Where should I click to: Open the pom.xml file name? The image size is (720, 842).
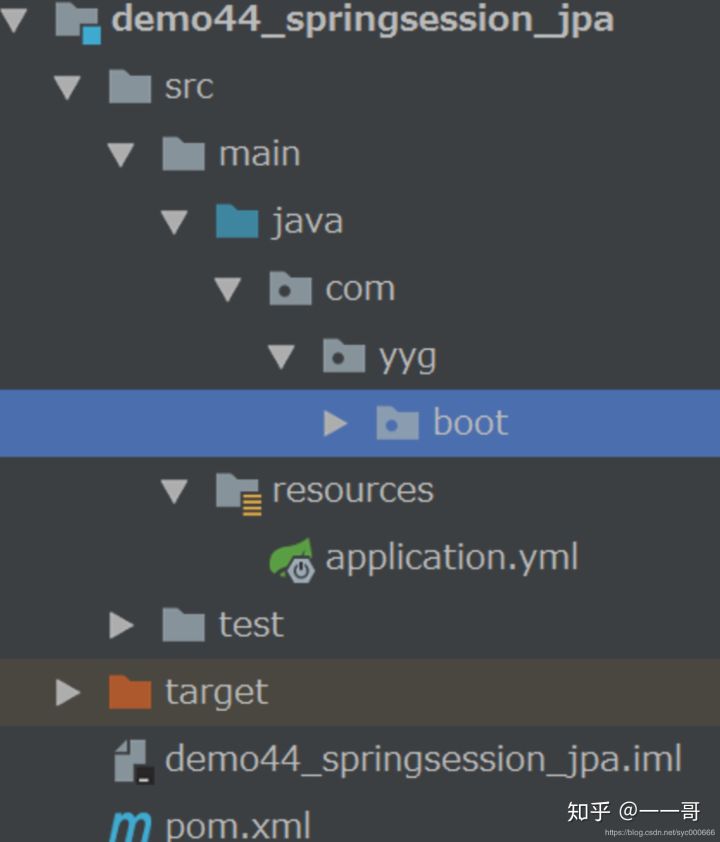(238, 826)
